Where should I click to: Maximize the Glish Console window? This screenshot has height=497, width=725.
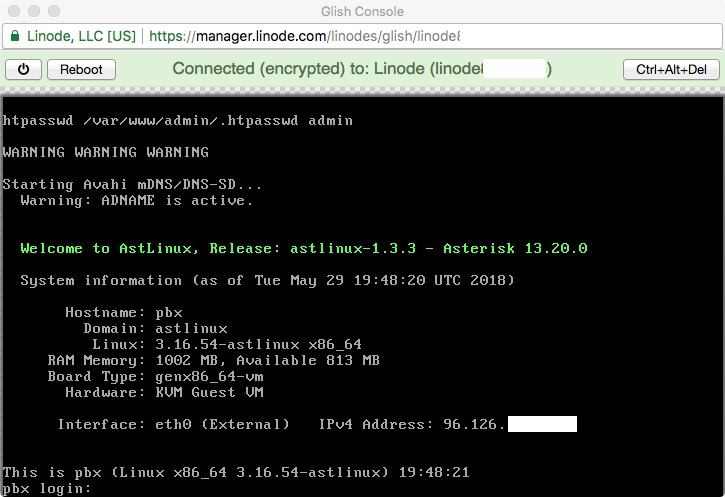click(54, 11)
